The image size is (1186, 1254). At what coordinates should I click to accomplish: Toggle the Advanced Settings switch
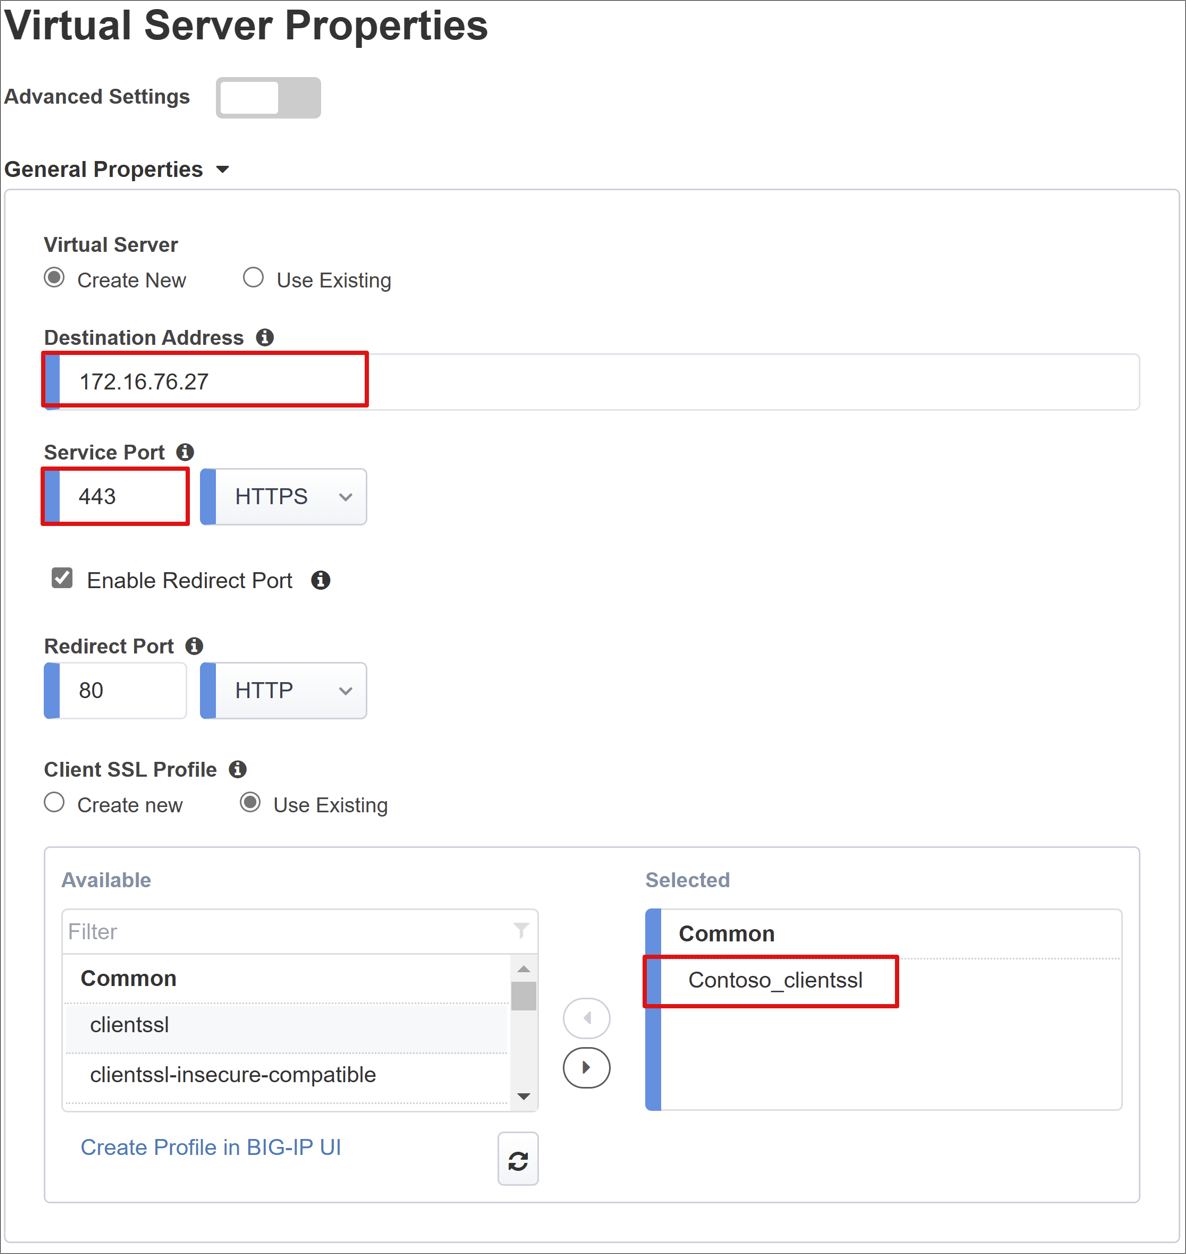(268, 97)
